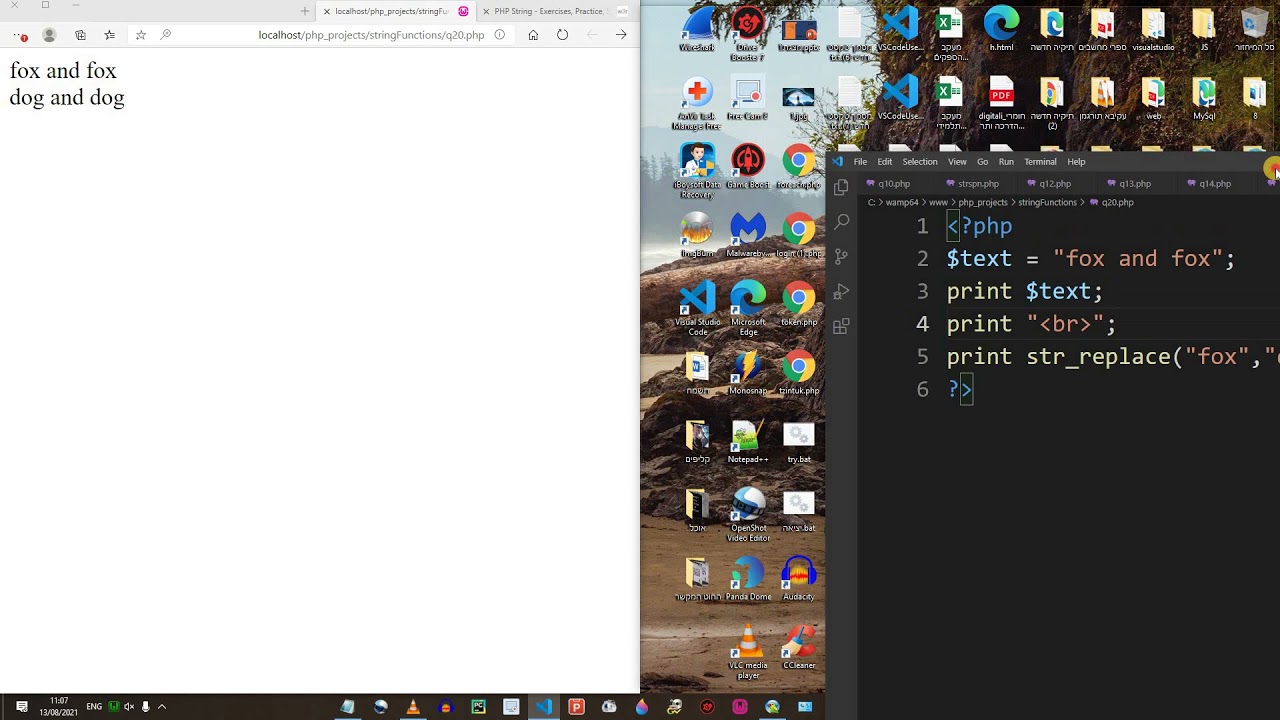Screen dimensions: 1280x720
Task: Open a new browser tab
Action: [305, 11]
